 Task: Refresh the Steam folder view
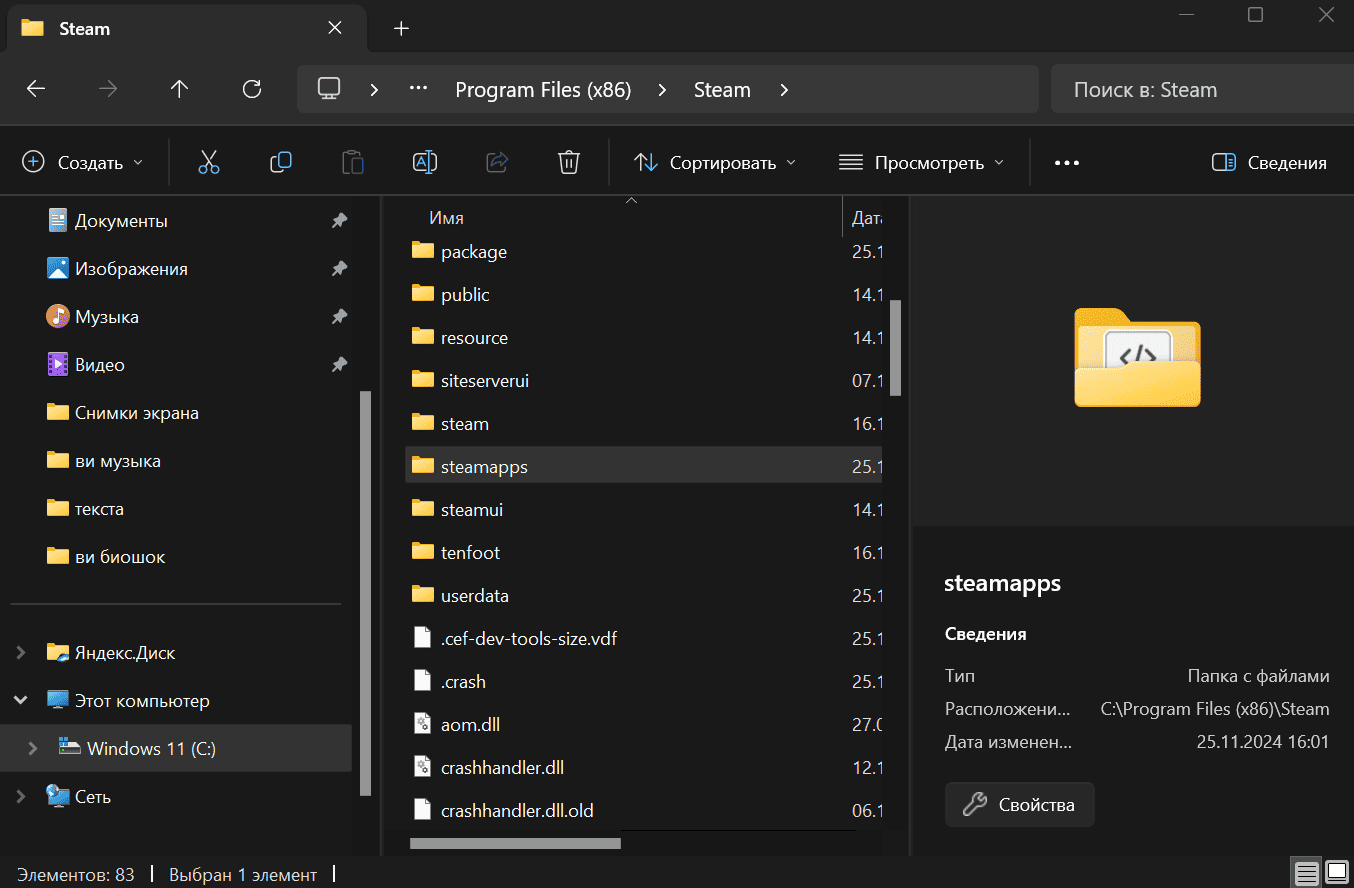(252, 89)
